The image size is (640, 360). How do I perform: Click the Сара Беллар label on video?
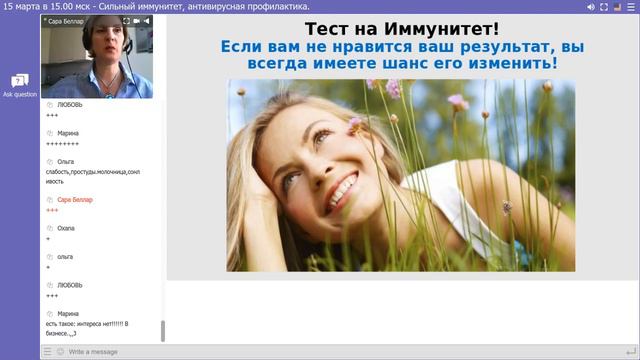pos(66,21)
